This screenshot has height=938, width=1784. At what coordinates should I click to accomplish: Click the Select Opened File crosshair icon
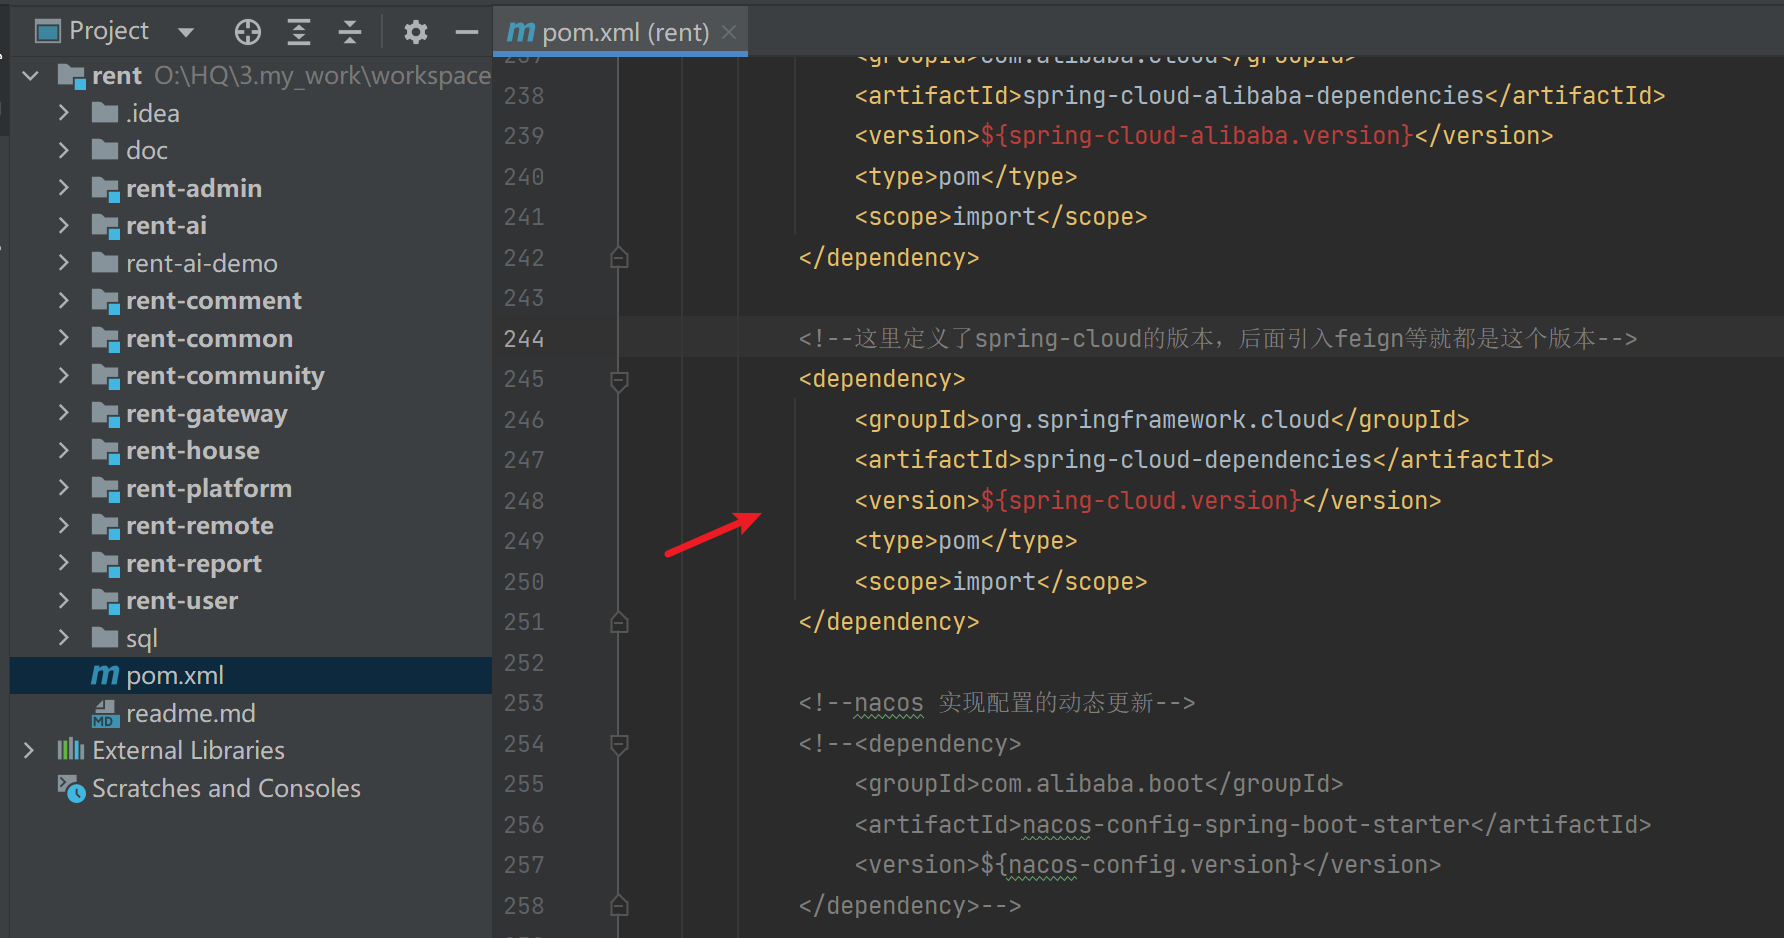(247, 31)
